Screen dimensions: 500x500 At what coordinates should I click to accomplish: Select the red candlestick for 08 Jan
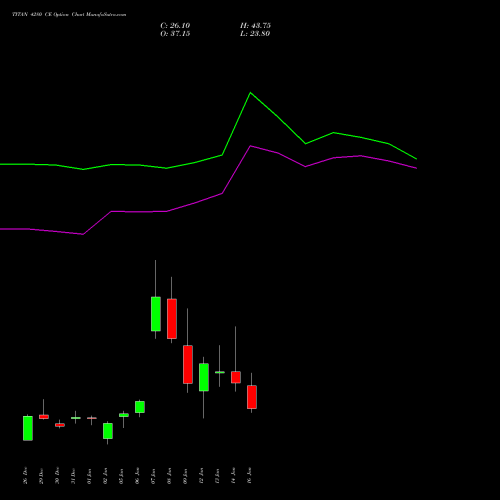coord(172,319)
